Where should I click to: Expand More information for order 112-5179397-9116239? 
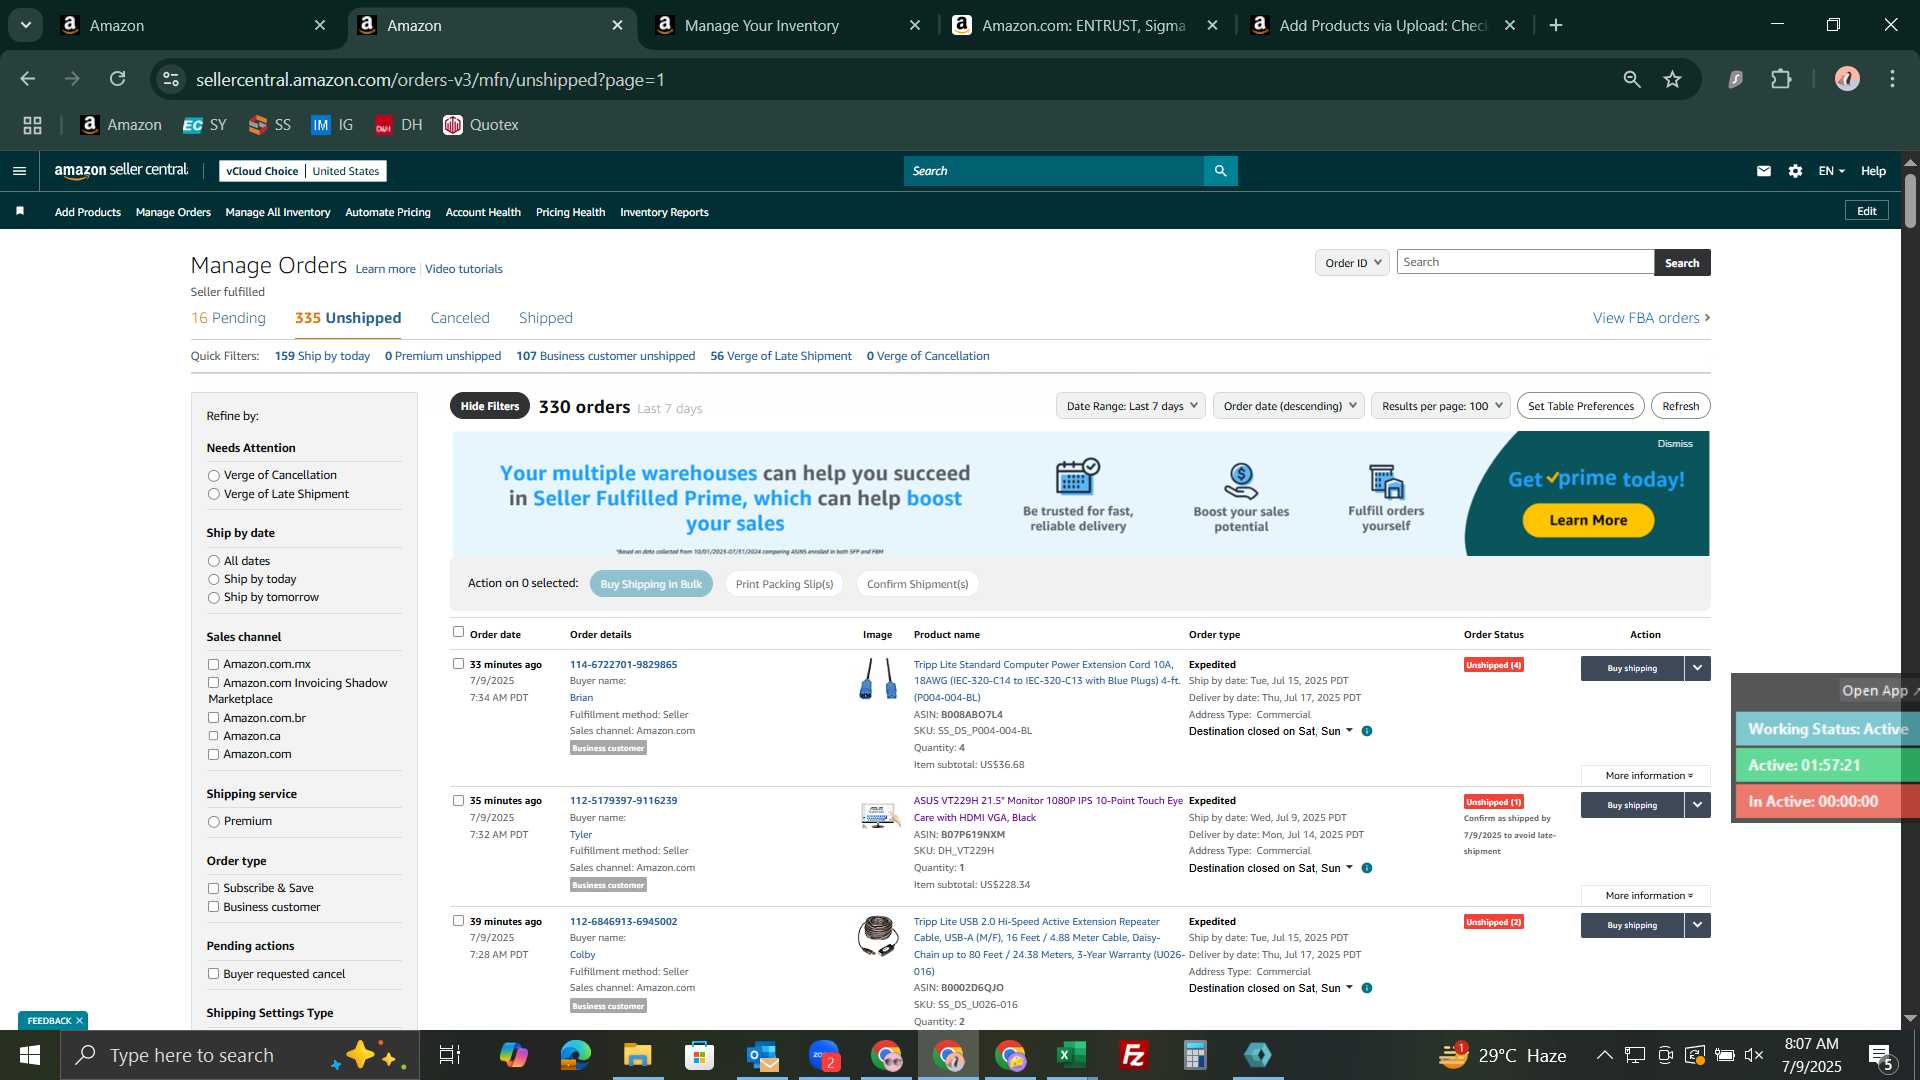(1646, 896)
